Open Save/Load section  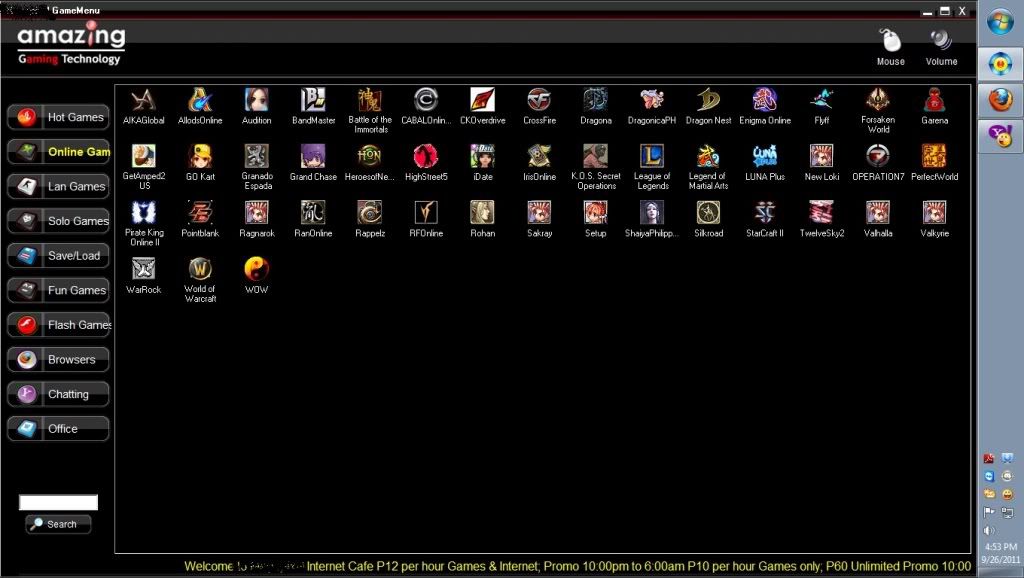58,256
